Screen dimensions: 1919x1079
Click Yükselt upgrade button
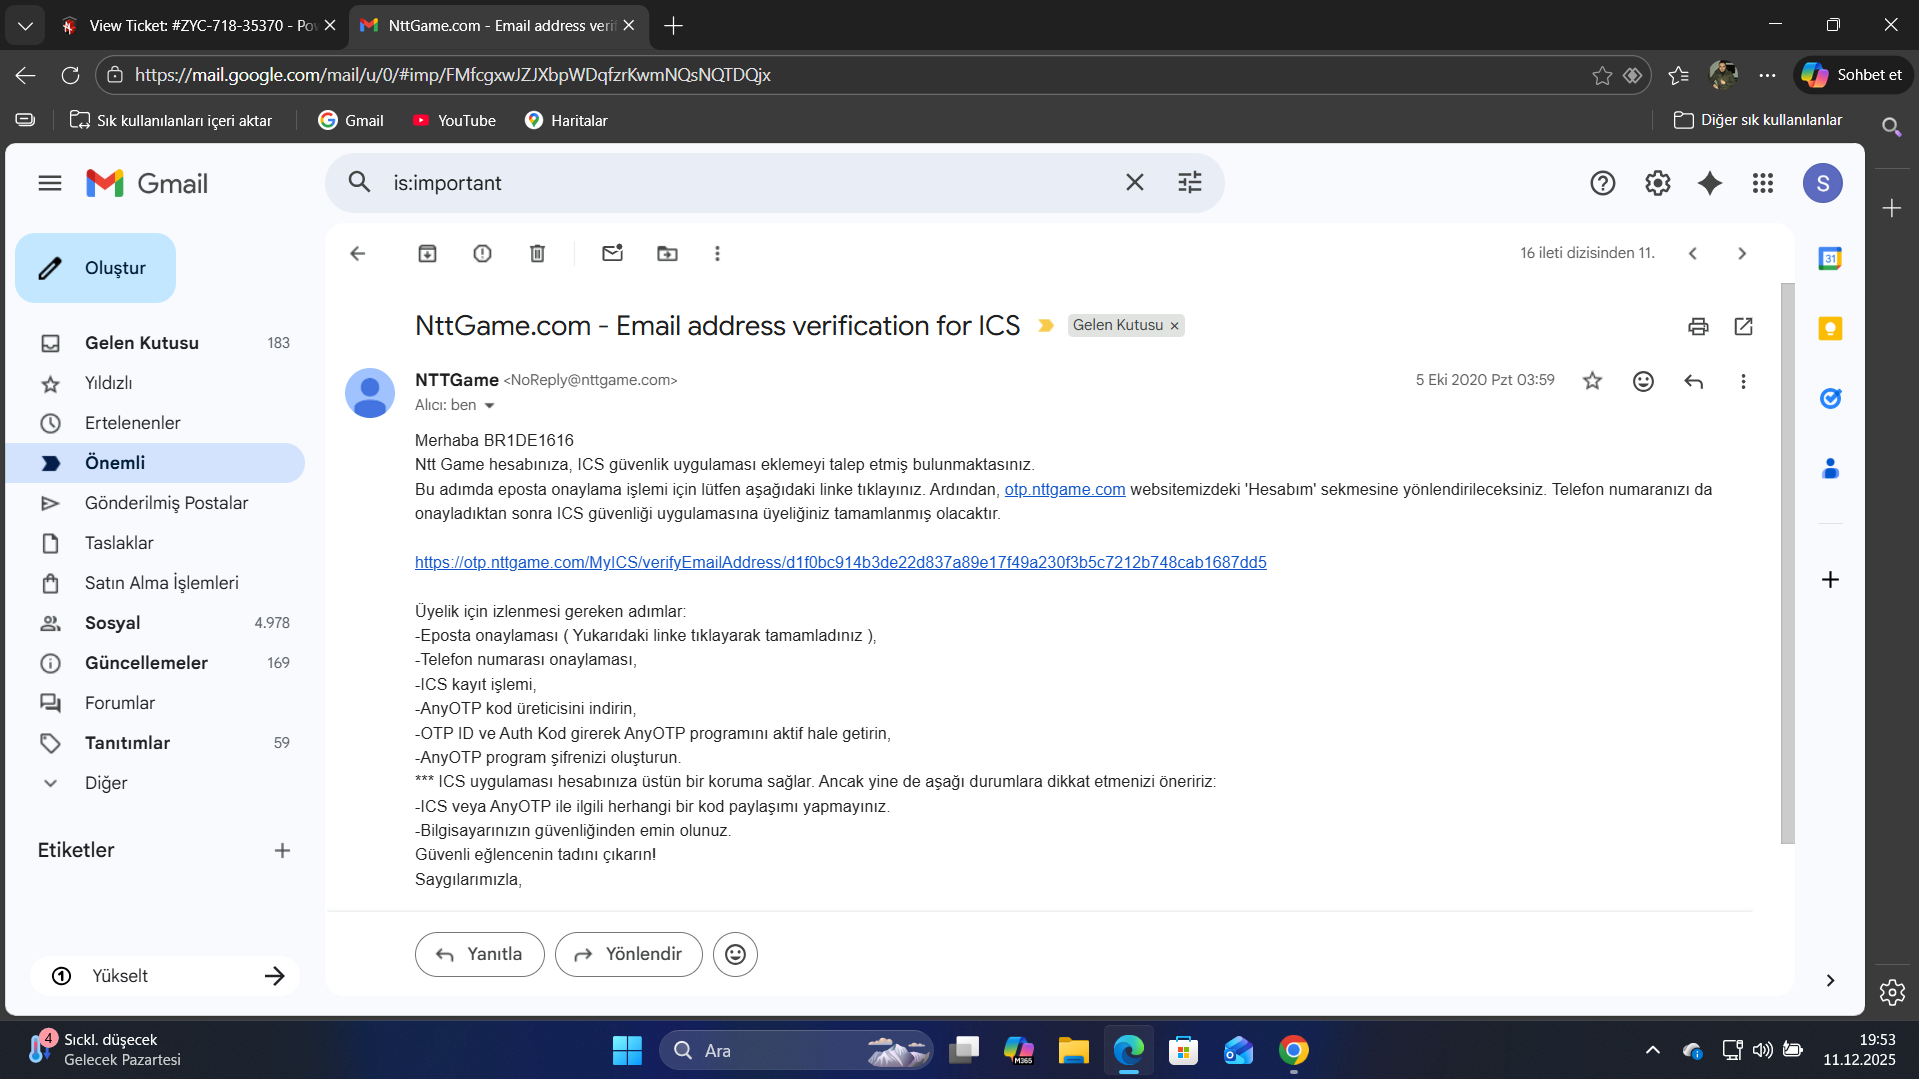[x=165, y=976]
